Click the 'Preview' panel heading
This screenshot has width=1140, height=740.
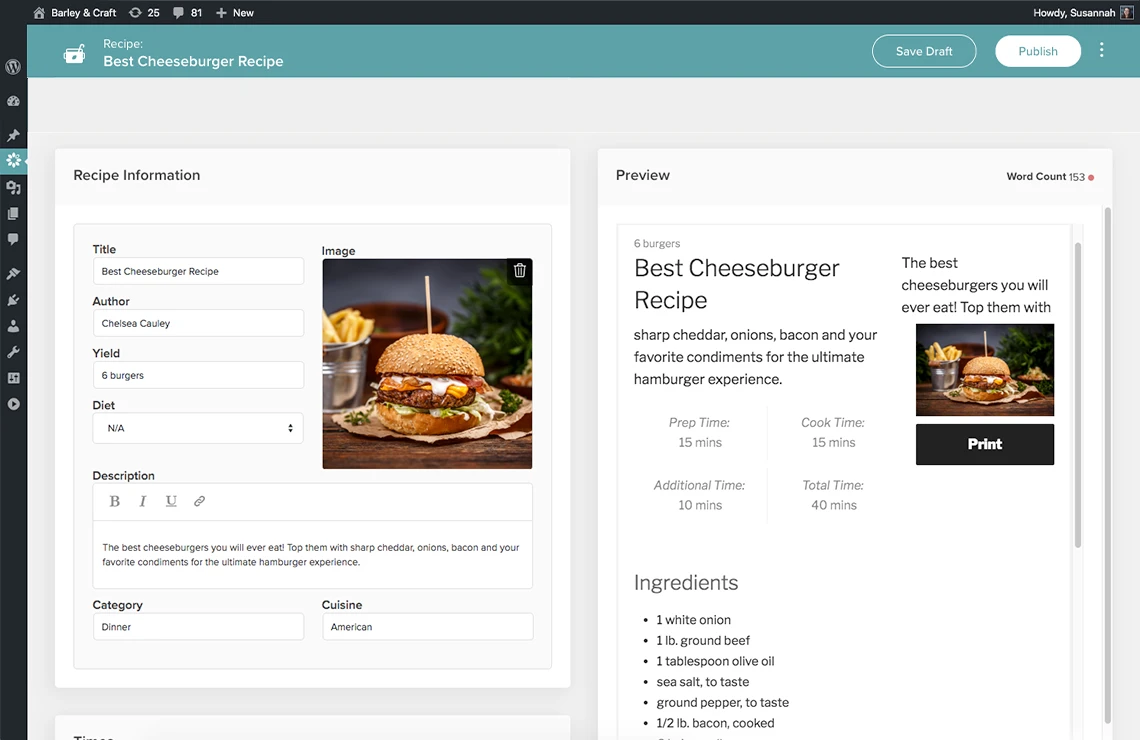click(643, 175)
